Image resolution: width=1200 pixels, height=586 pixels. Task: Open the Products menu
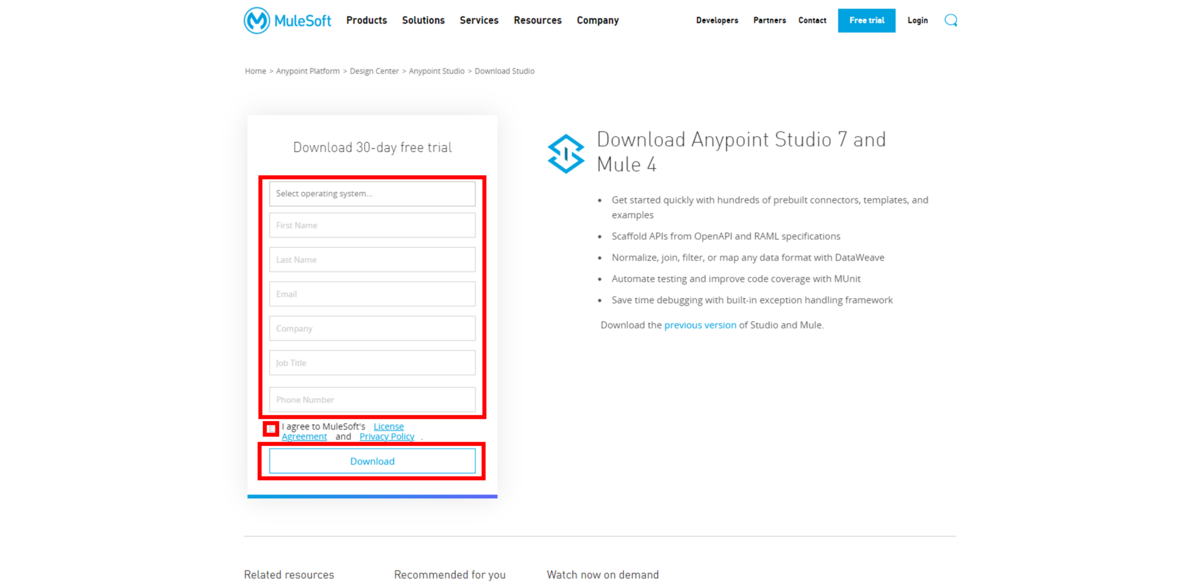[x=366, y=20]
